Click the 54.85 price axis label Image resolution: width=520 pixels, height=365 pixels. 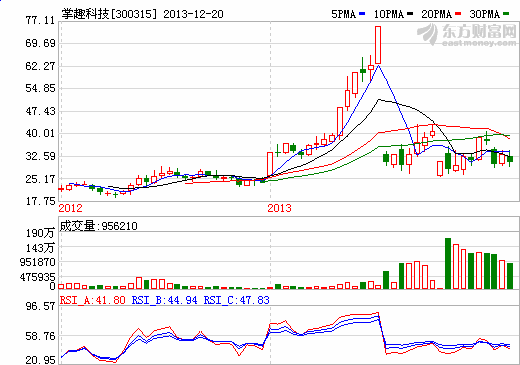(40, 88)
